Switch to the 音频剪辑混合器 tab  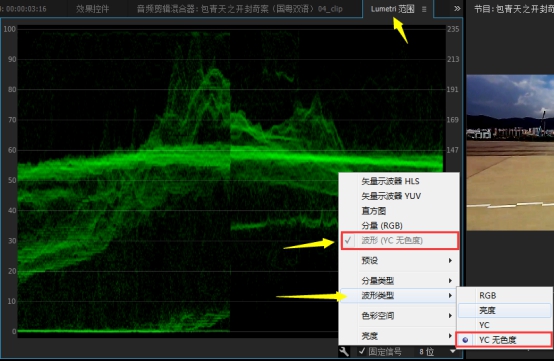click(240, 9)
